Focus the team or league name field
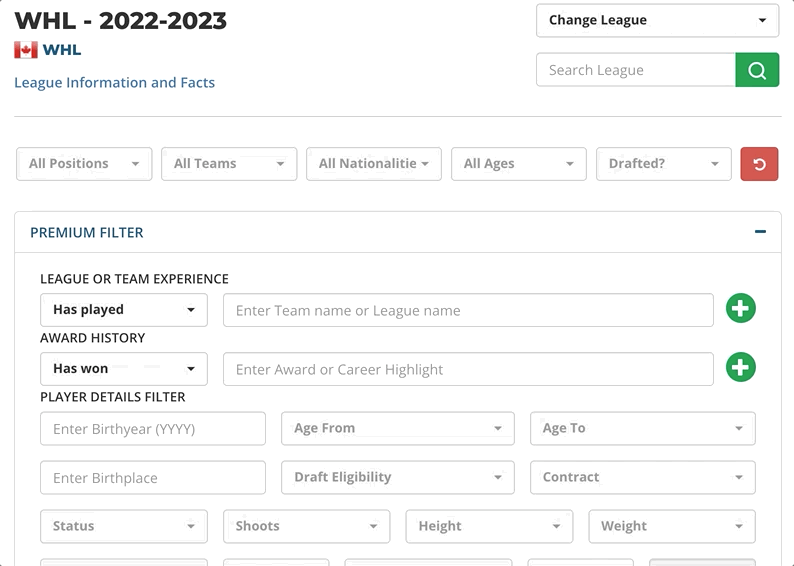 pos(468,310)
